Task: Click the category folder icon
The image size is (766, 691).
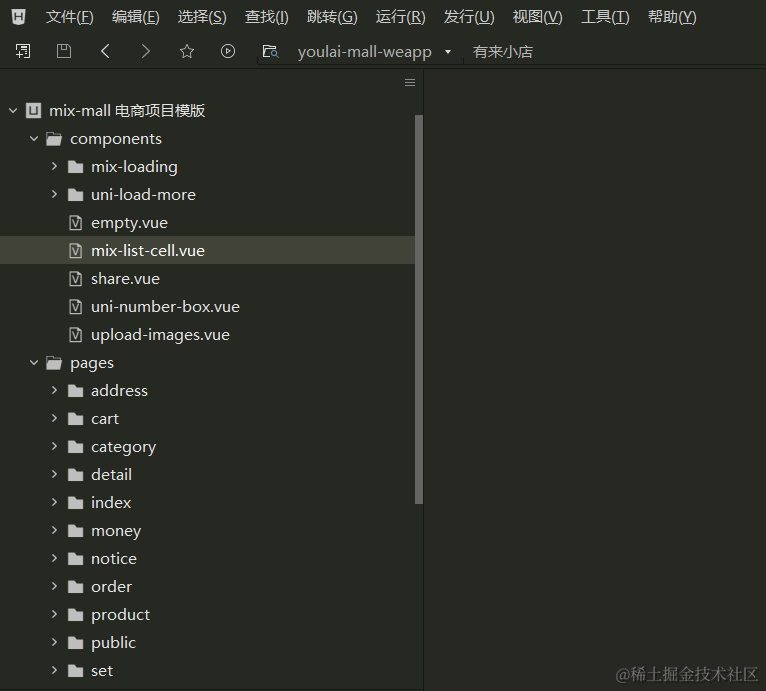Action: [75, 447]
